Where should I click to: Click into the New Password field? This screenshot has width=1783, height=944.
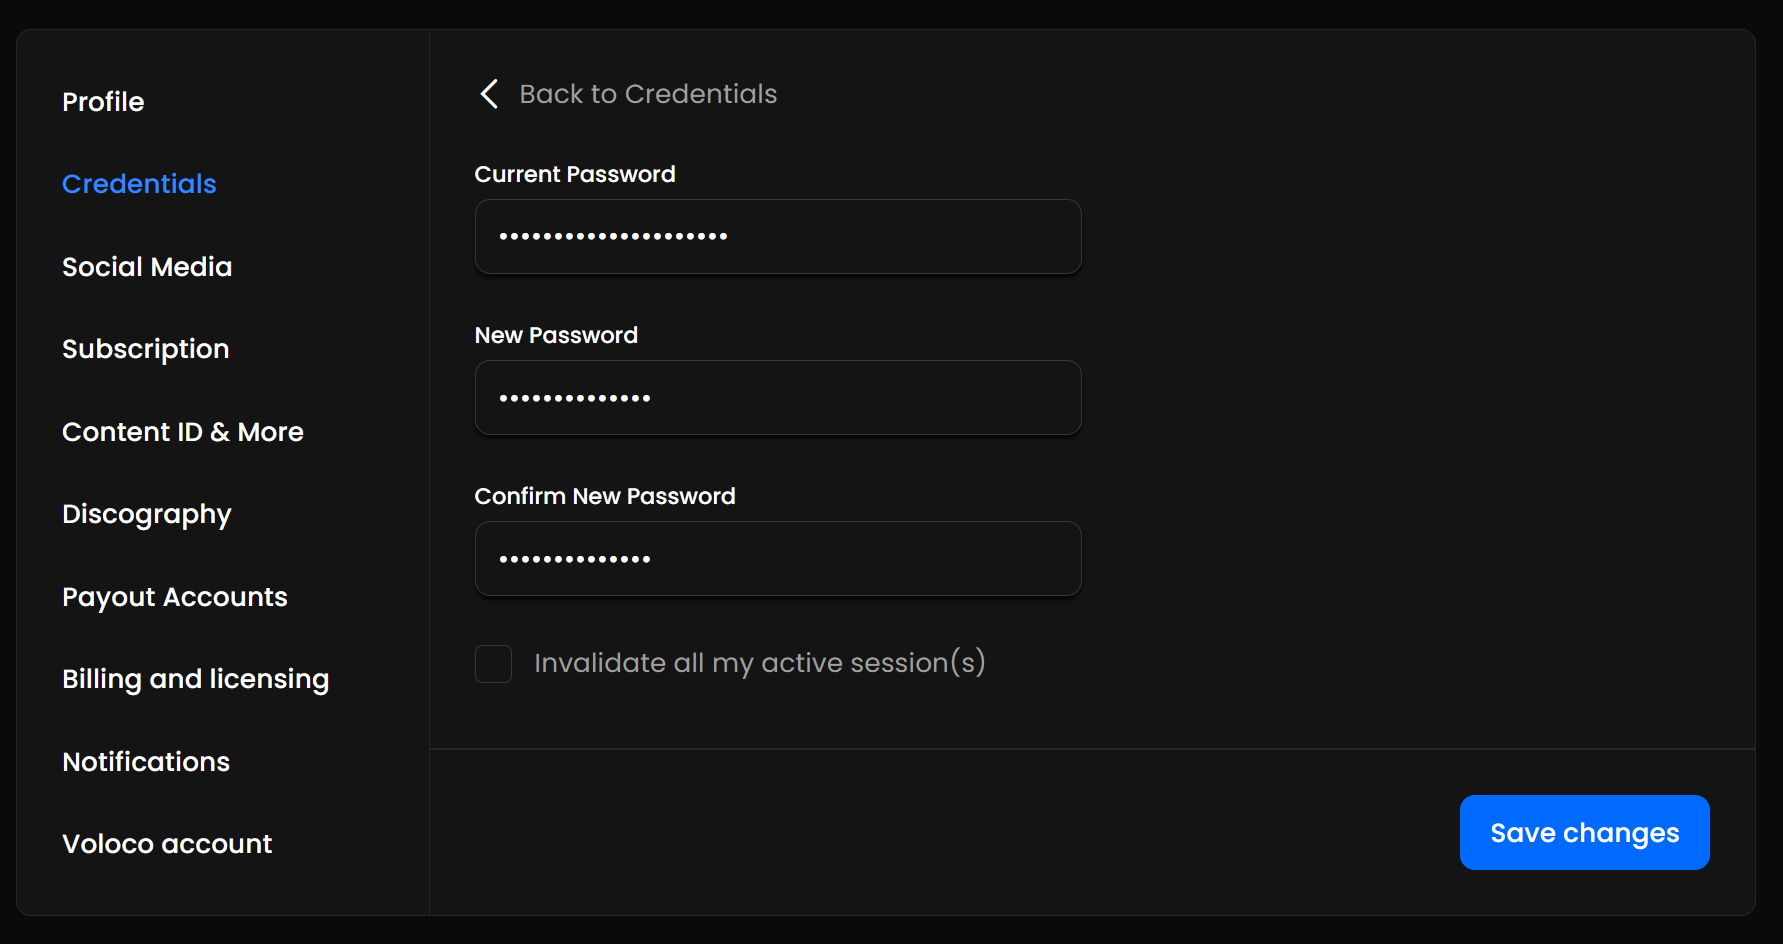pyautogui.click(x=777, y=398)
